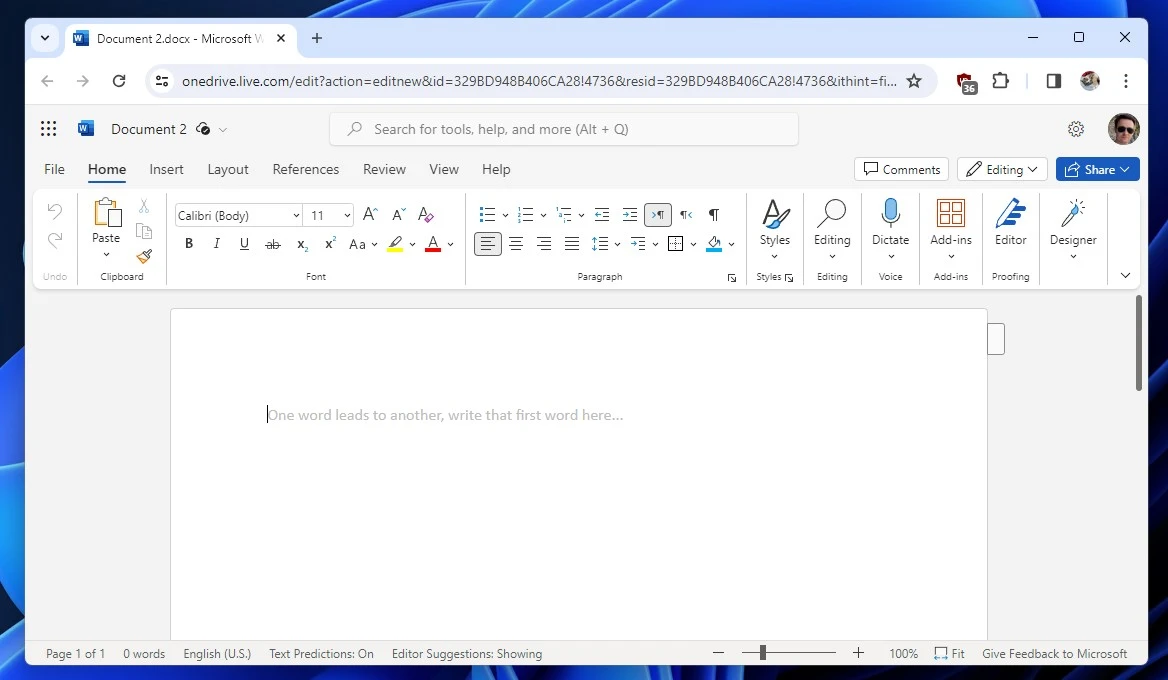Switch to the Insert ribbon tab
This screenshot has height=680, width=1168.
[166, 169]
